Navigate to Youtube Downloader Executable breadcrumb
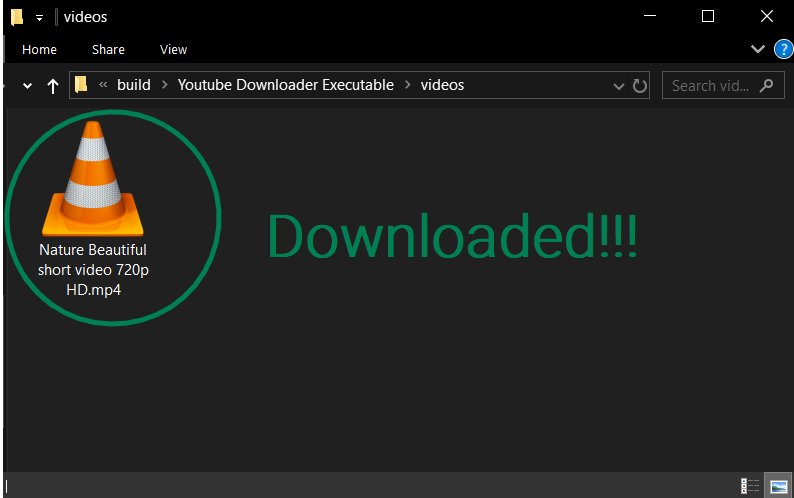 286,85
